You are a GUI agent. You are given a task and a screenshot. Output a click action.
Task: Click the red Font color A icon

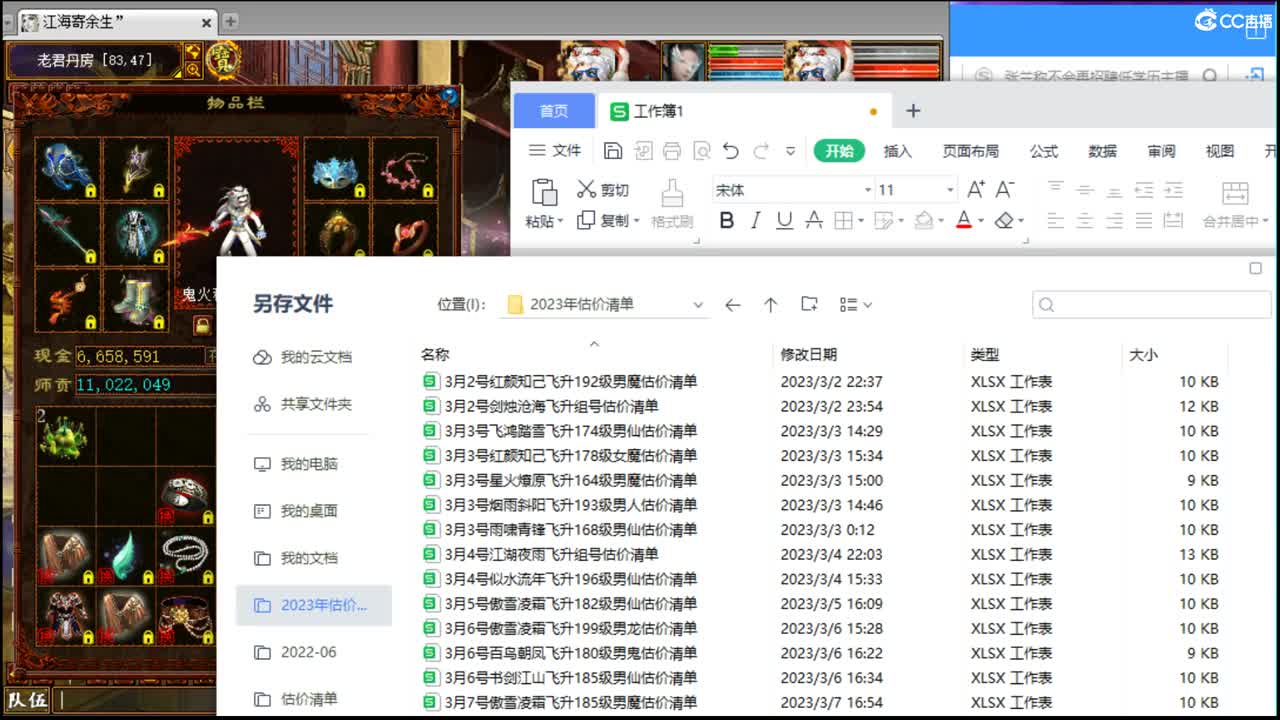(964, 221)
